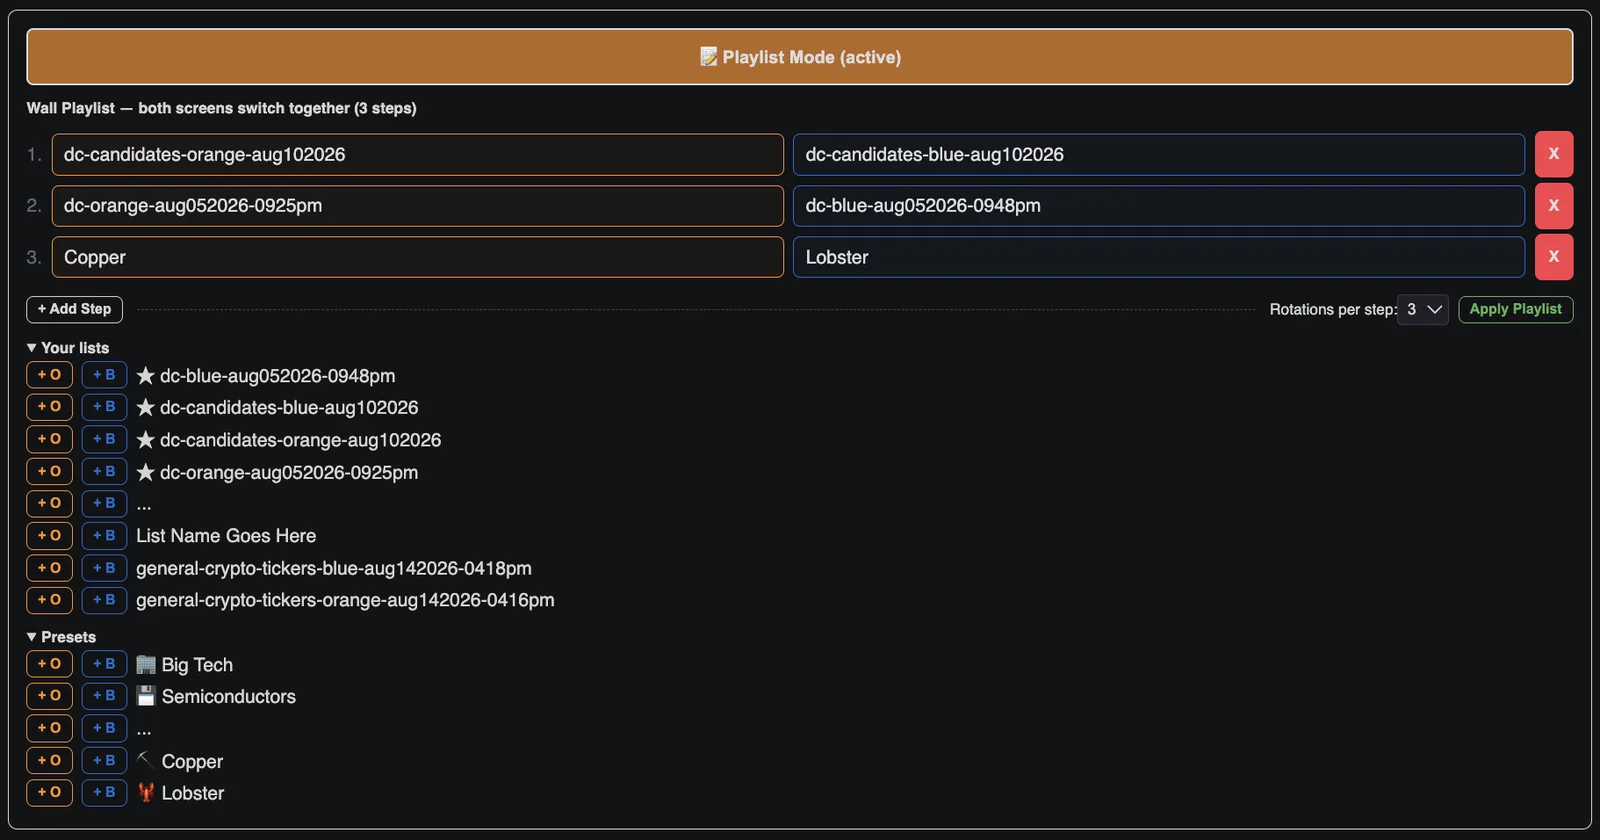Click the Apply Playlist button
1600x840 pixels.
[x=1515, y=310]
